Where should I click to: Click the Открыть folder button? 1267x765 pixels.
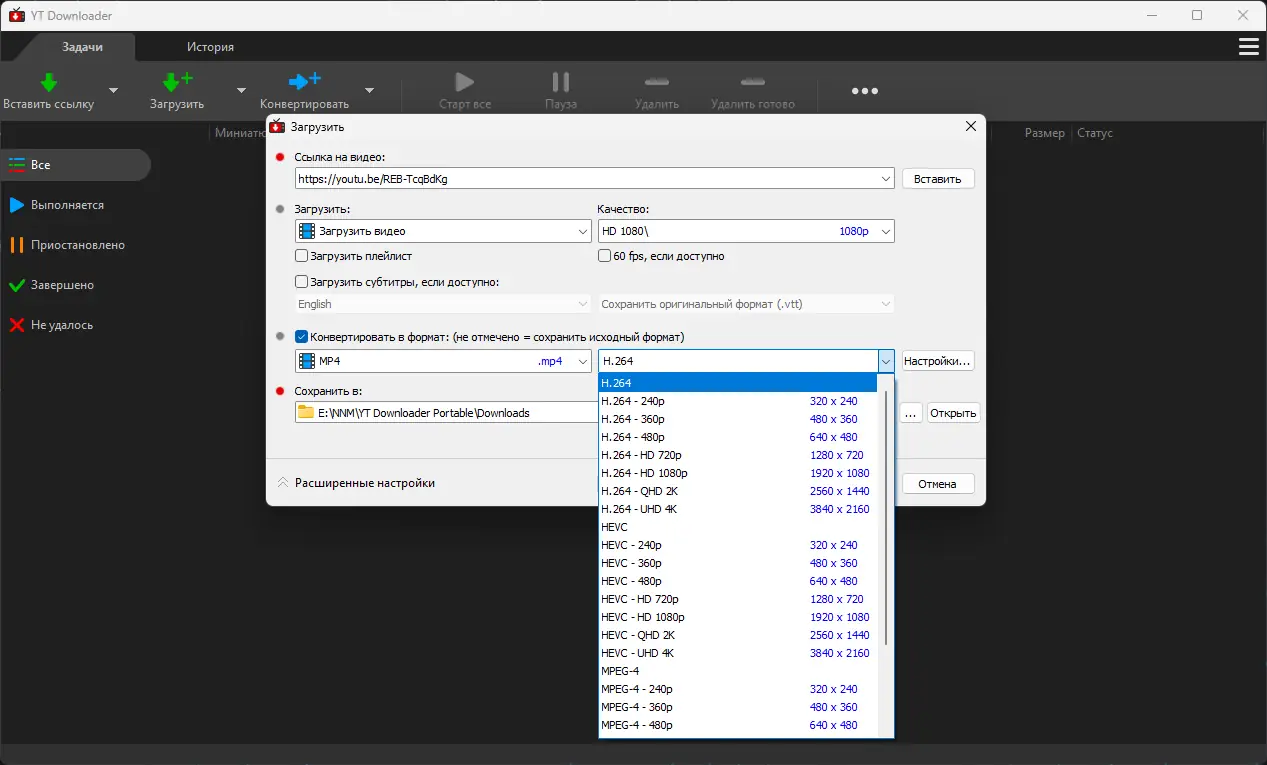tap(953, 413)
